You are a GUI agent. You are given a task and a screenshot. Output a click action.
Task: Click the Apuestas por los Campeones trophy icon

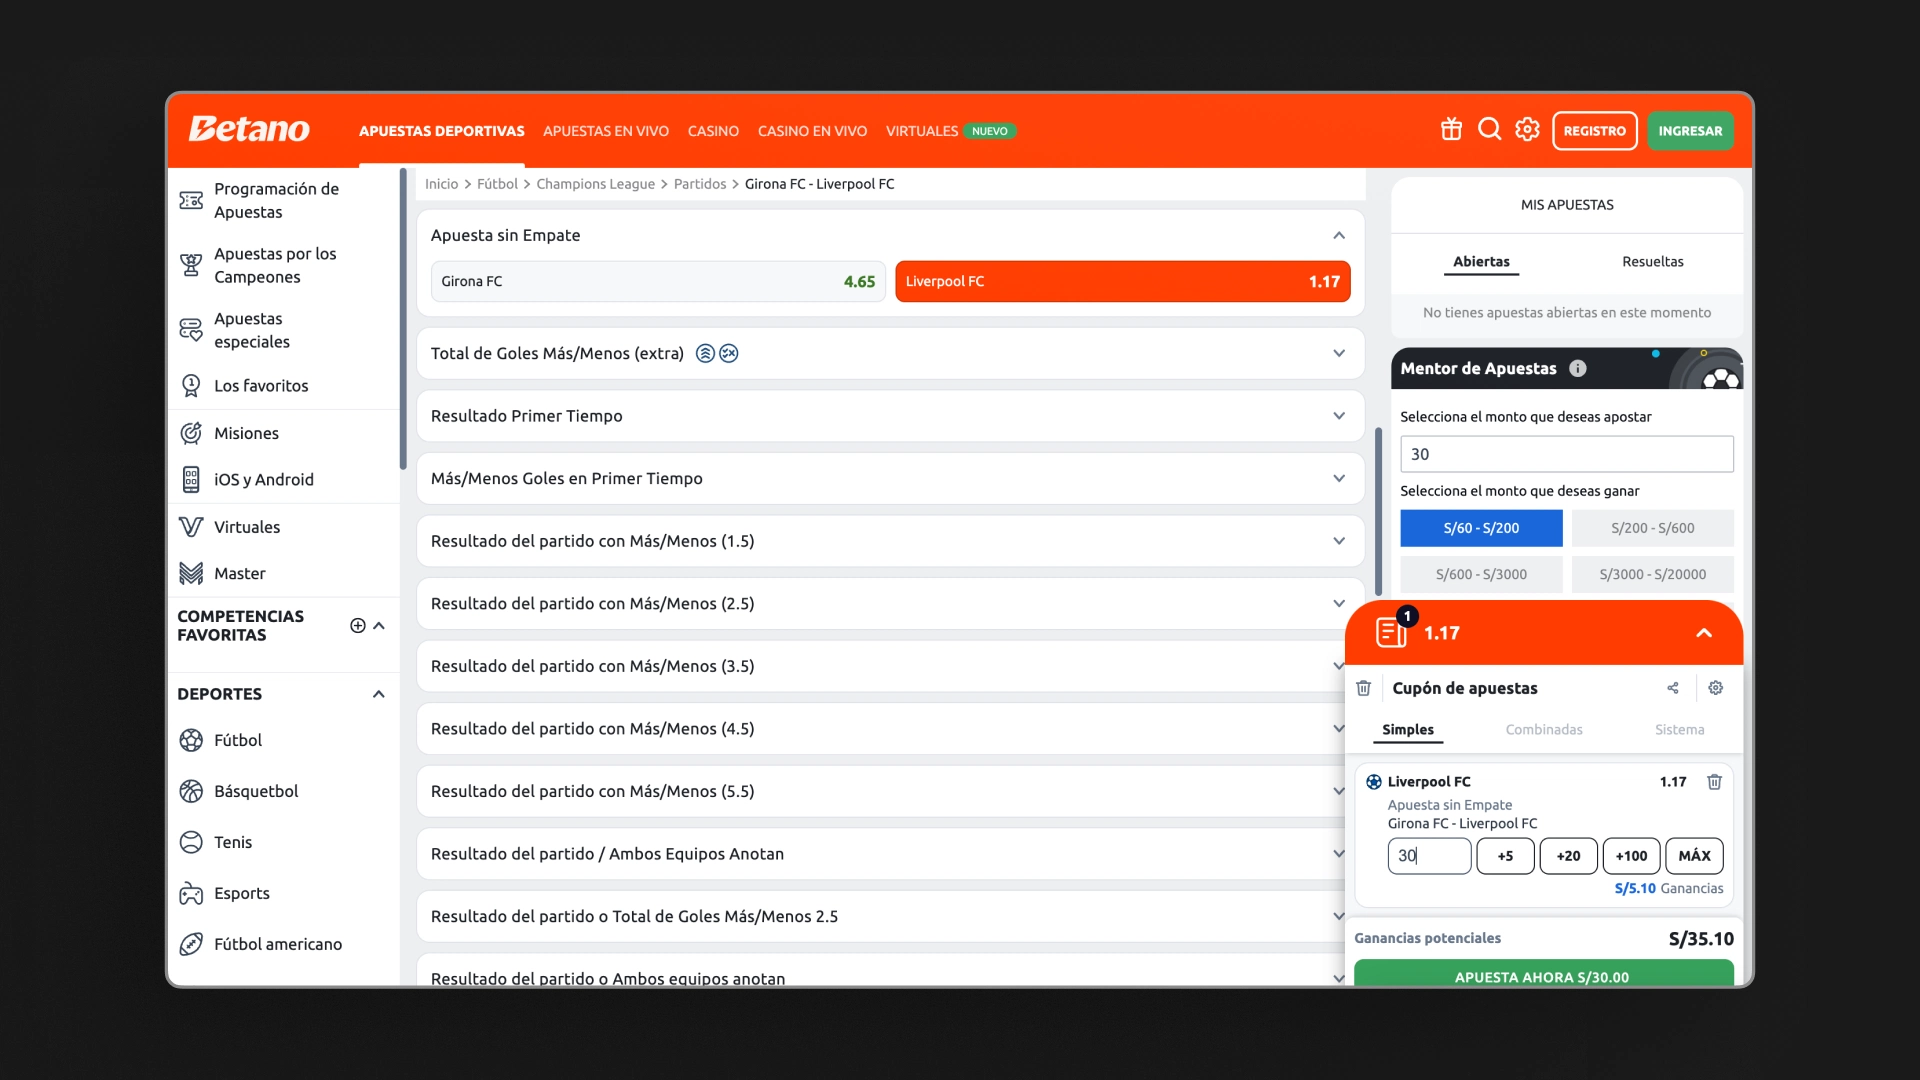(x=191, y=265)
